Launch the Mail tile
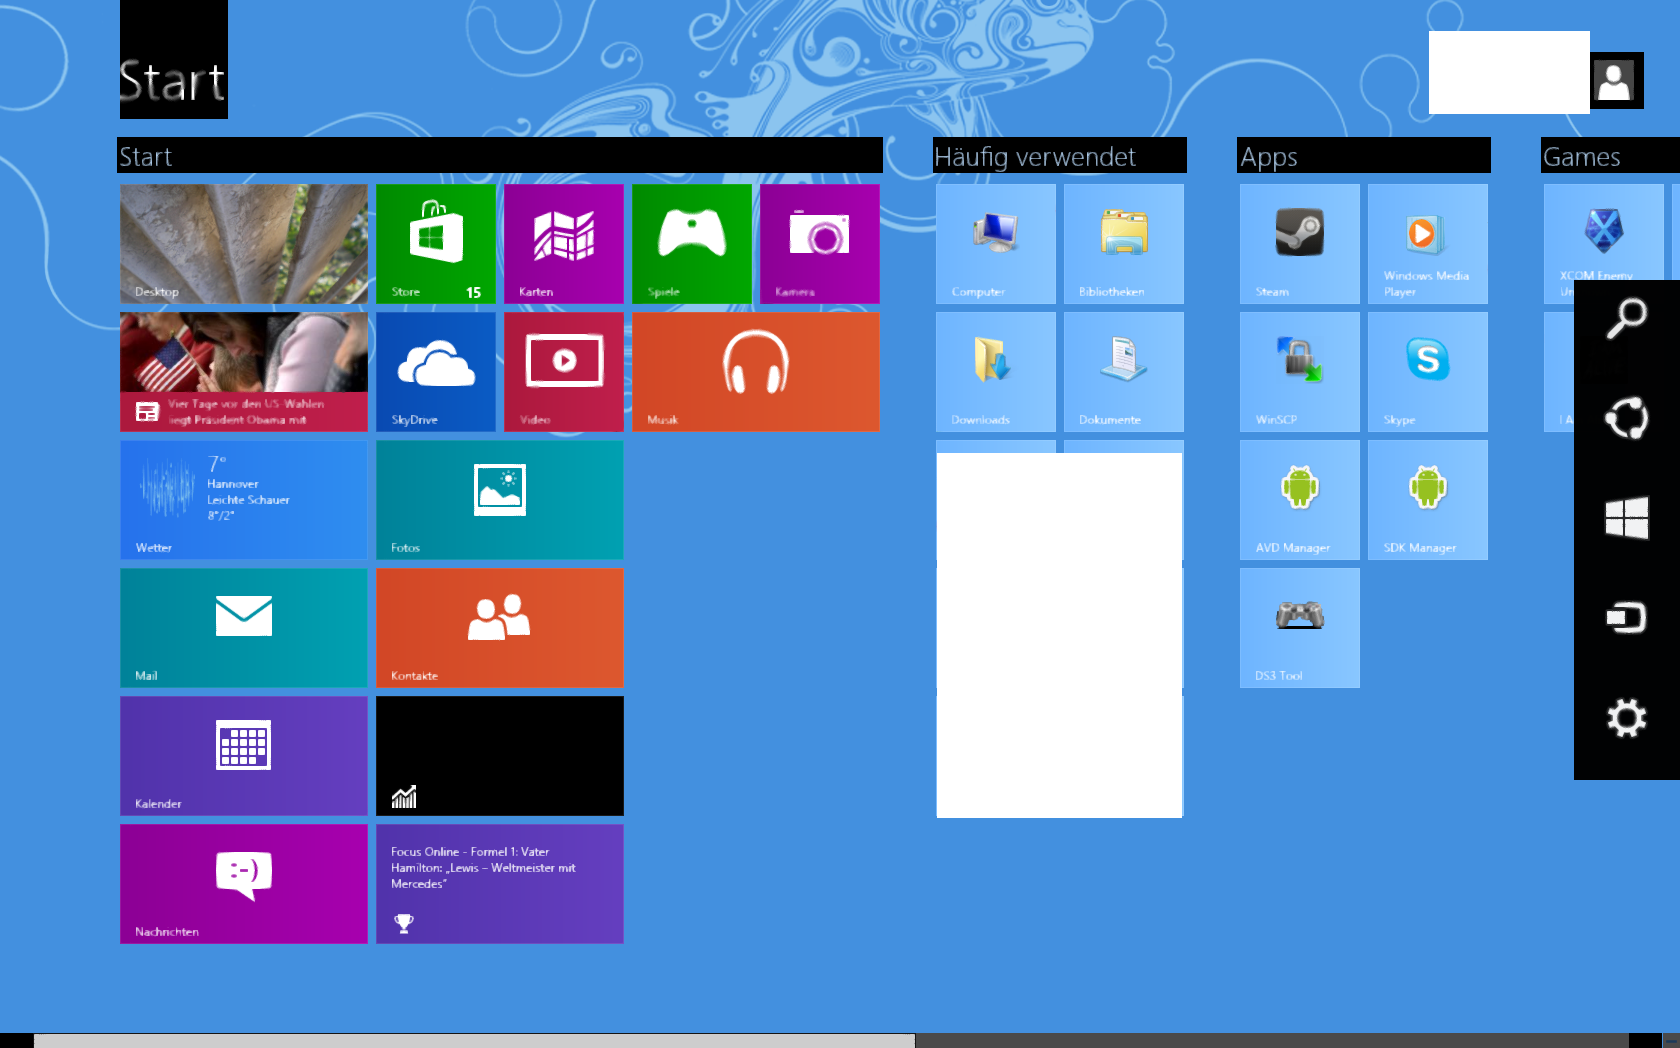The width and height of the screenshot is (1680, 1048). 244,628
